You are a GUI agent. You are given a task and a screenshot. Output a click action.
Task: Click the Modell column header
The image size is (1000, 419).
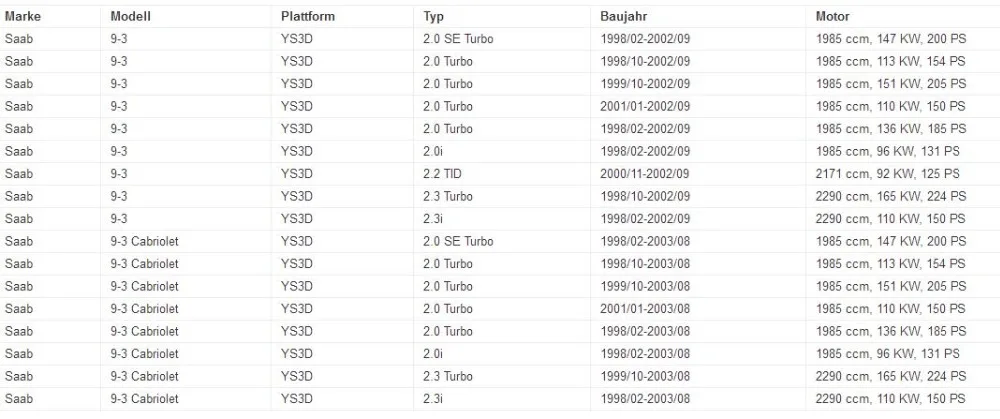[x=131, y=17]
